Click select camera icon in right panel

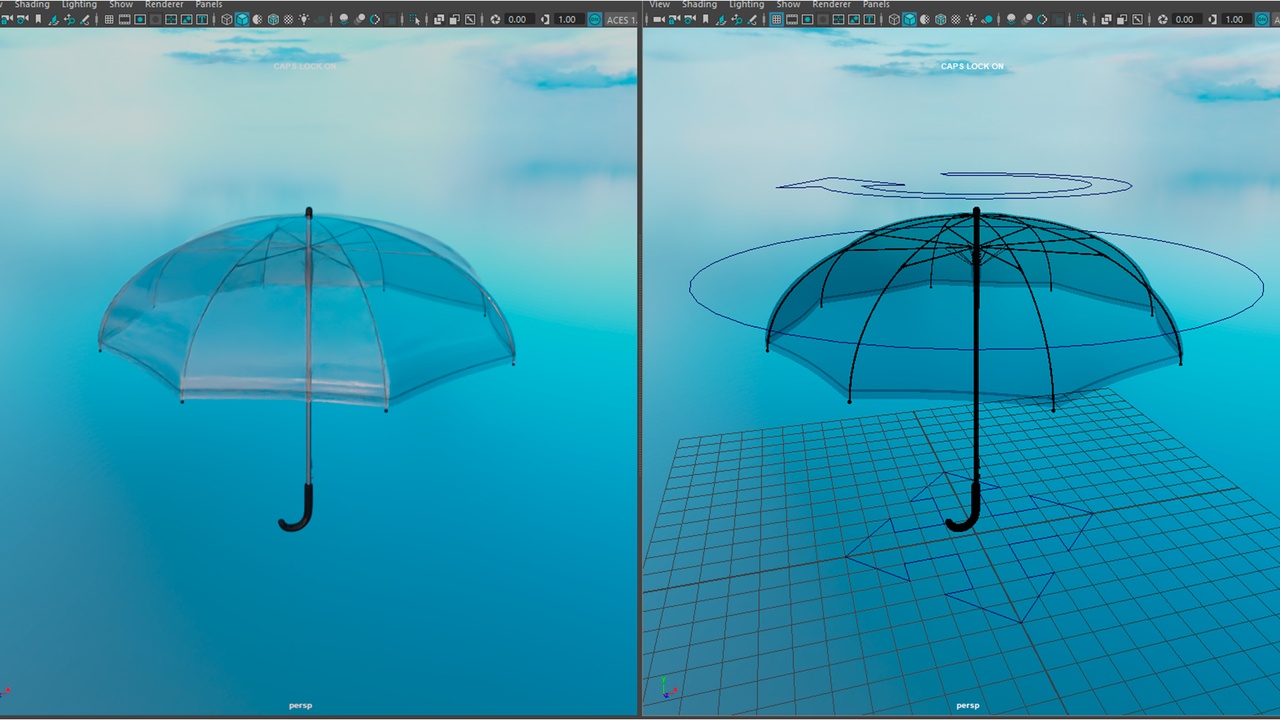coord(659,19)
